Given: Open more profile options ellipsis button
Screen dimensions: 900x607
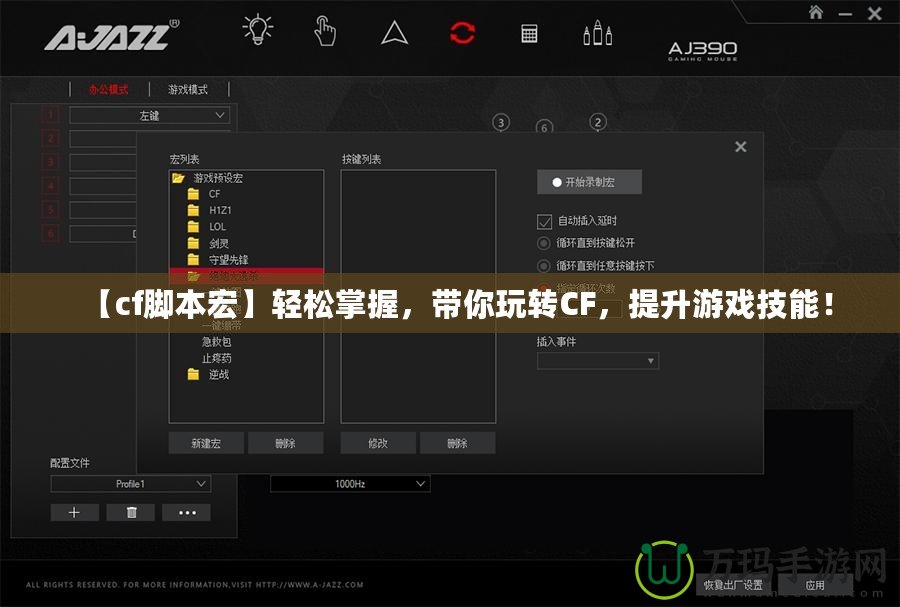Looking at the screenshot, I should pyautogui.click(x=187, y=513).
